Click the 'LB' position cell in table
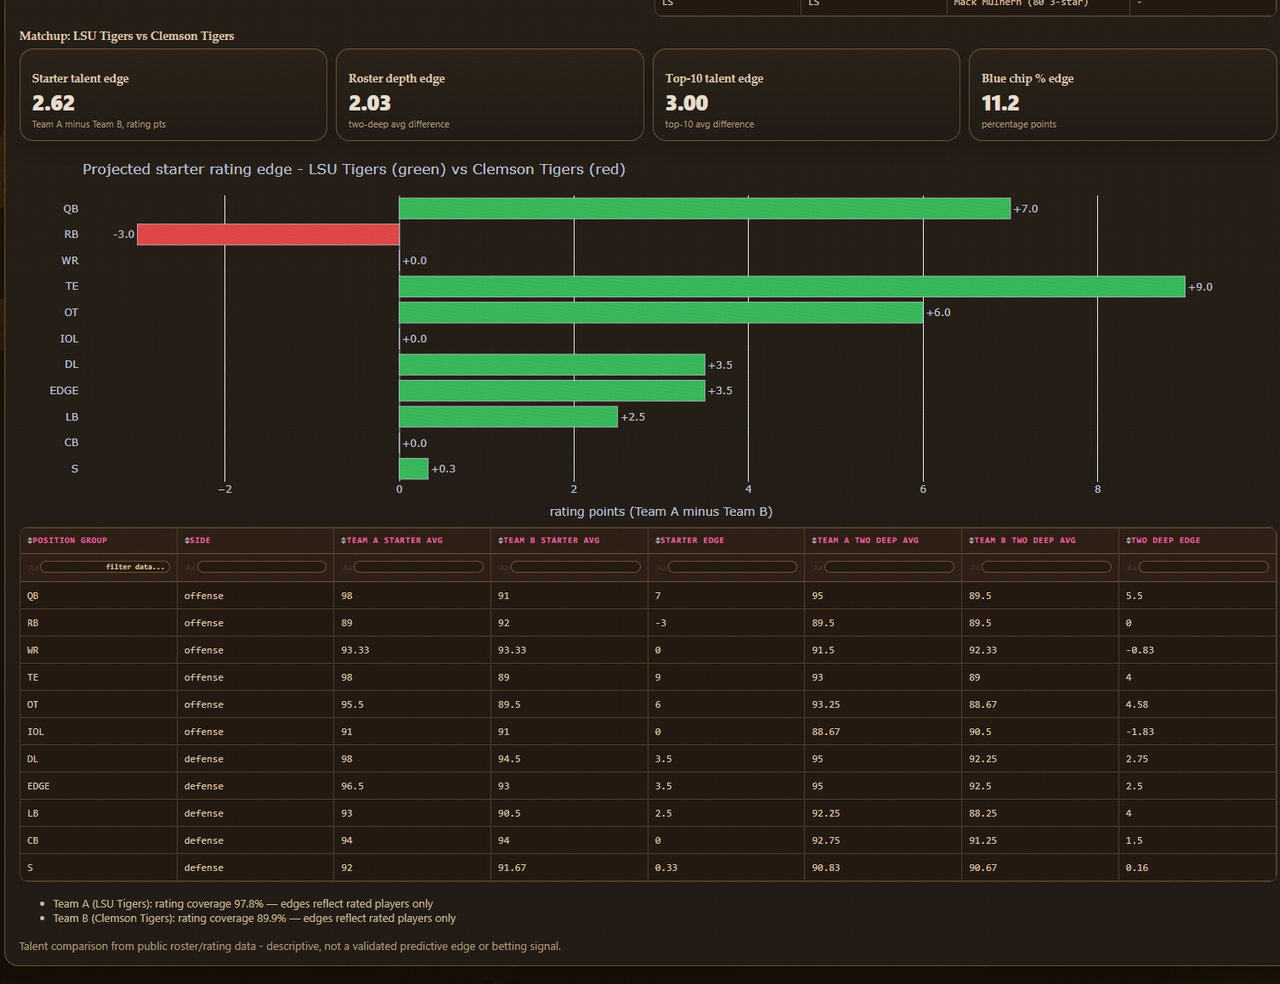Screen dimensions: 1280x984 99,814
